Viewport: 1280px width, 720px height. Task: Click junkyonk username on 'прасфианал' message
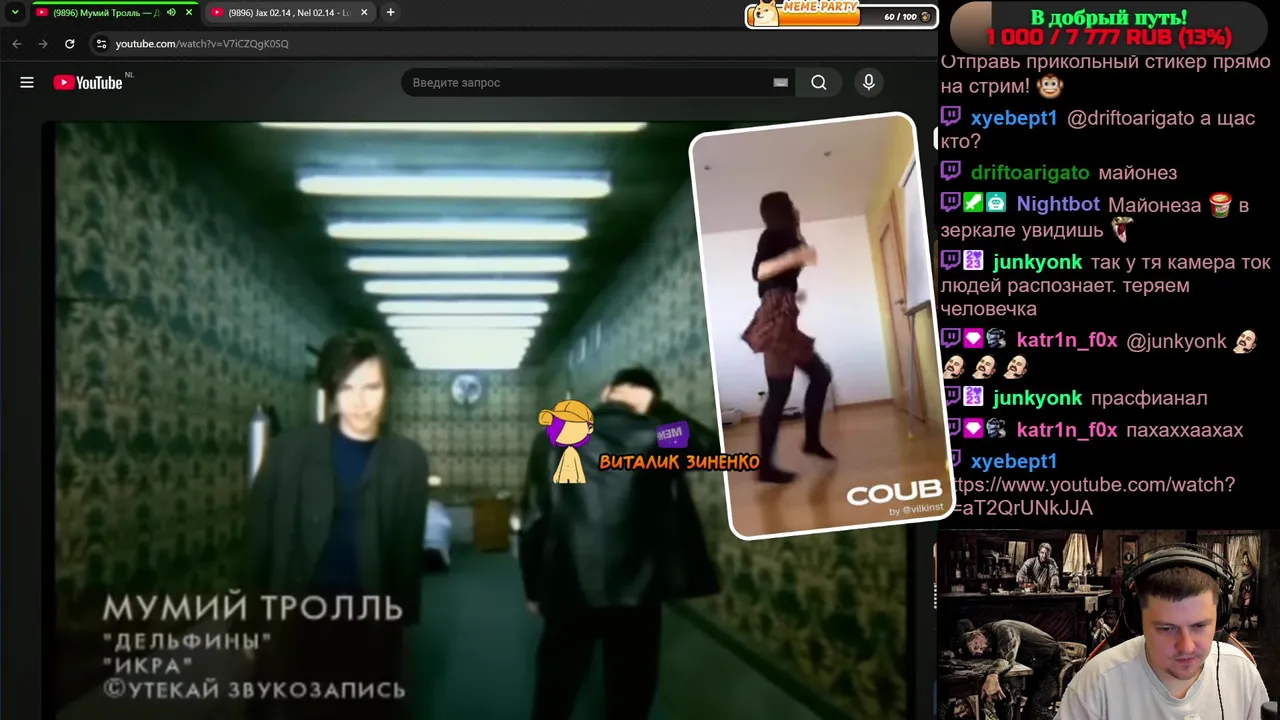(1037, 398)
